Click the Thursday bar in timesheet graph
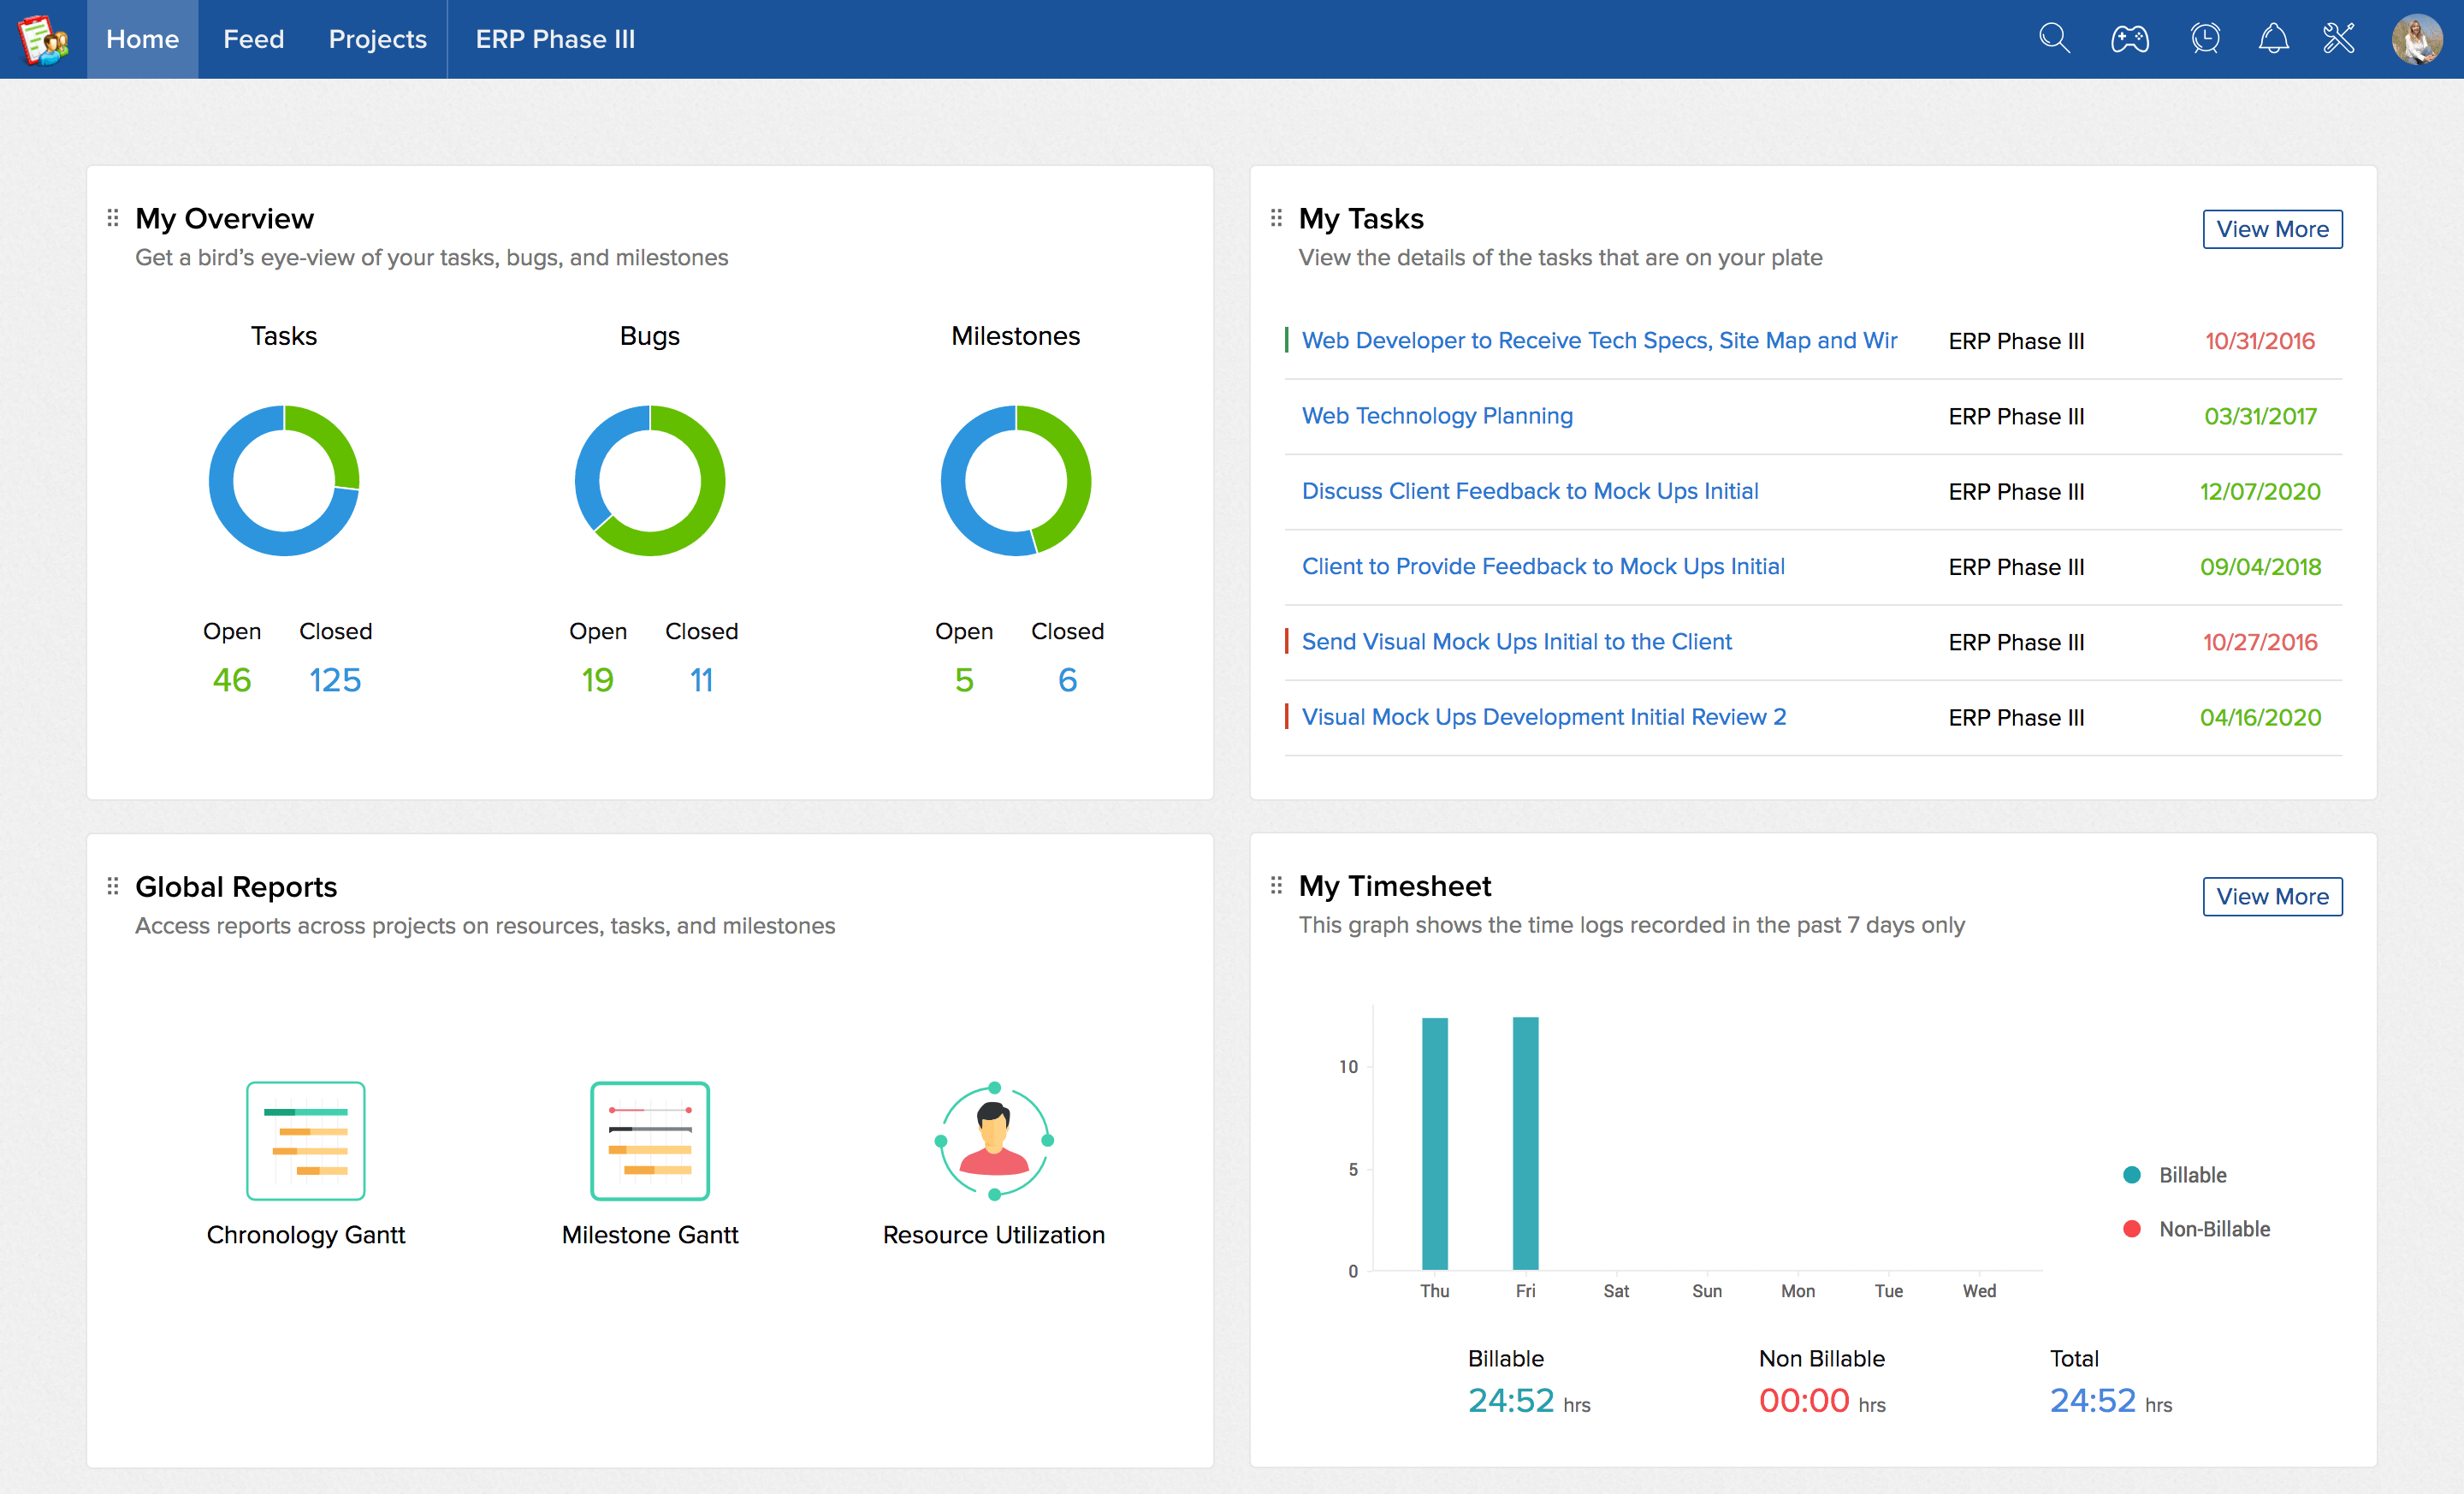The width and height of the screenshot is (2464, 1494). pos(1434,1143)
